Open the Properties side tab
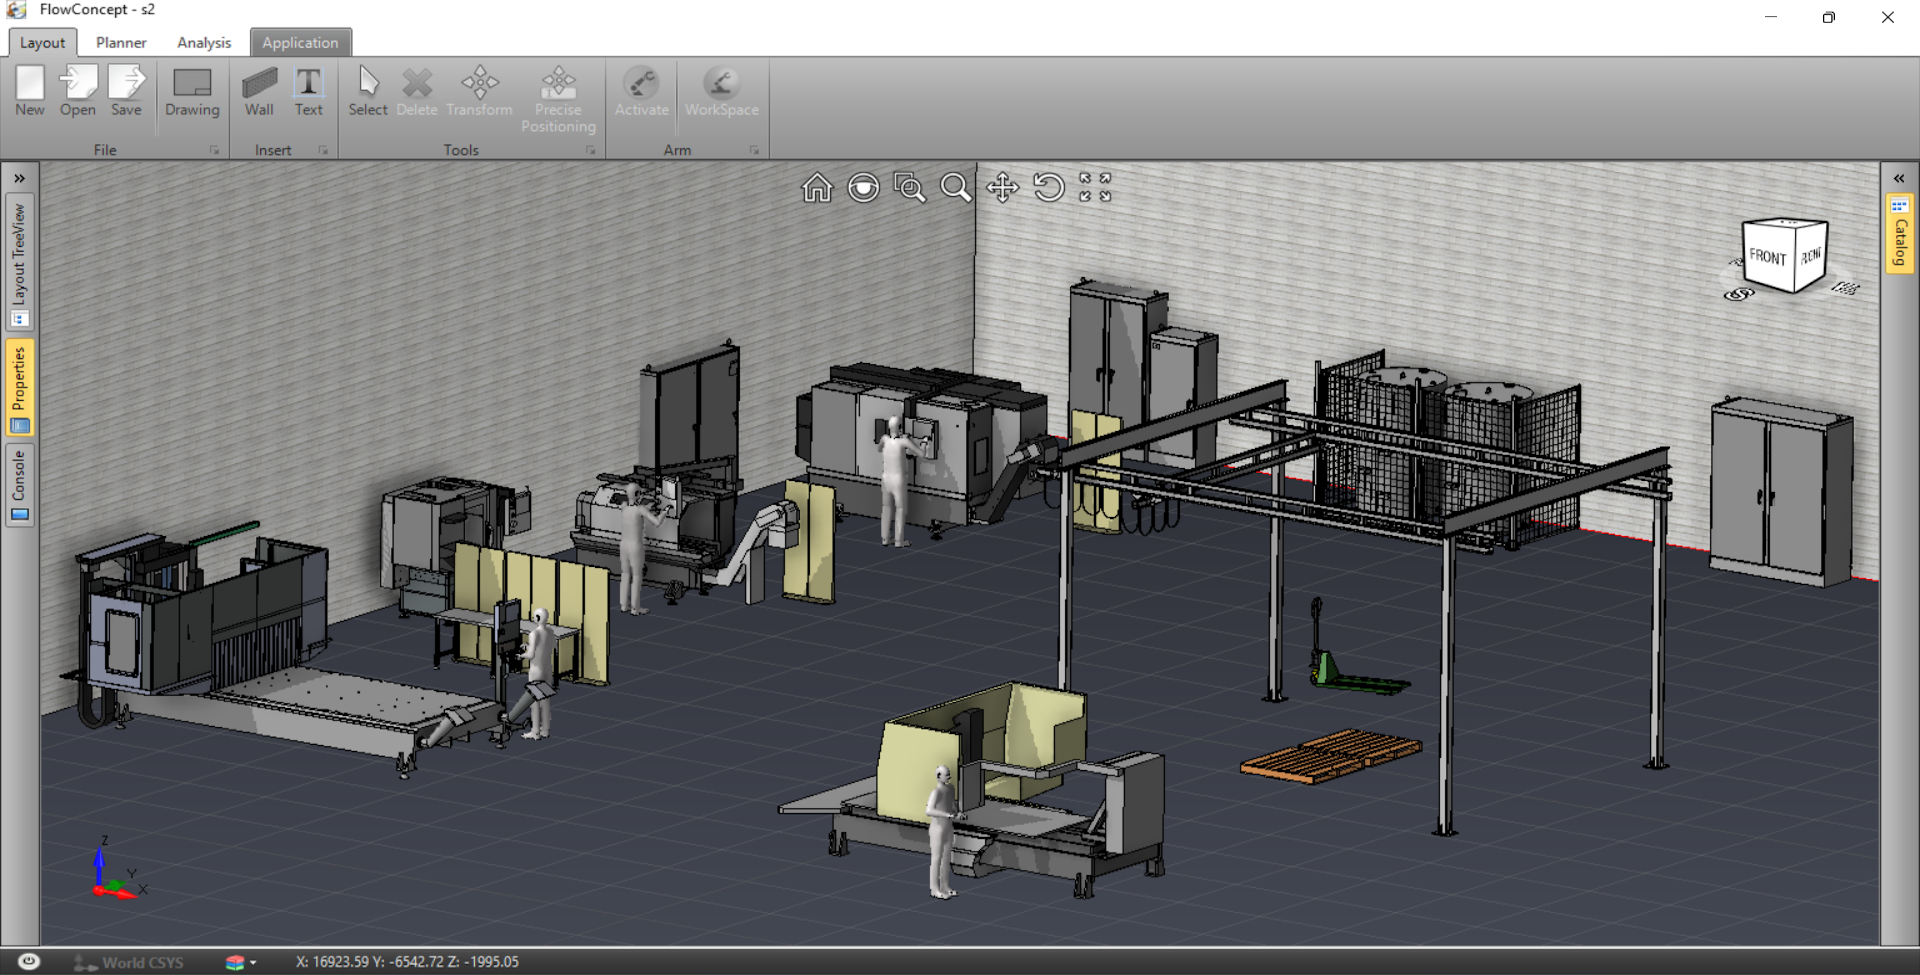The height and width of the screenshot is (975, 1920). (19, 389)
